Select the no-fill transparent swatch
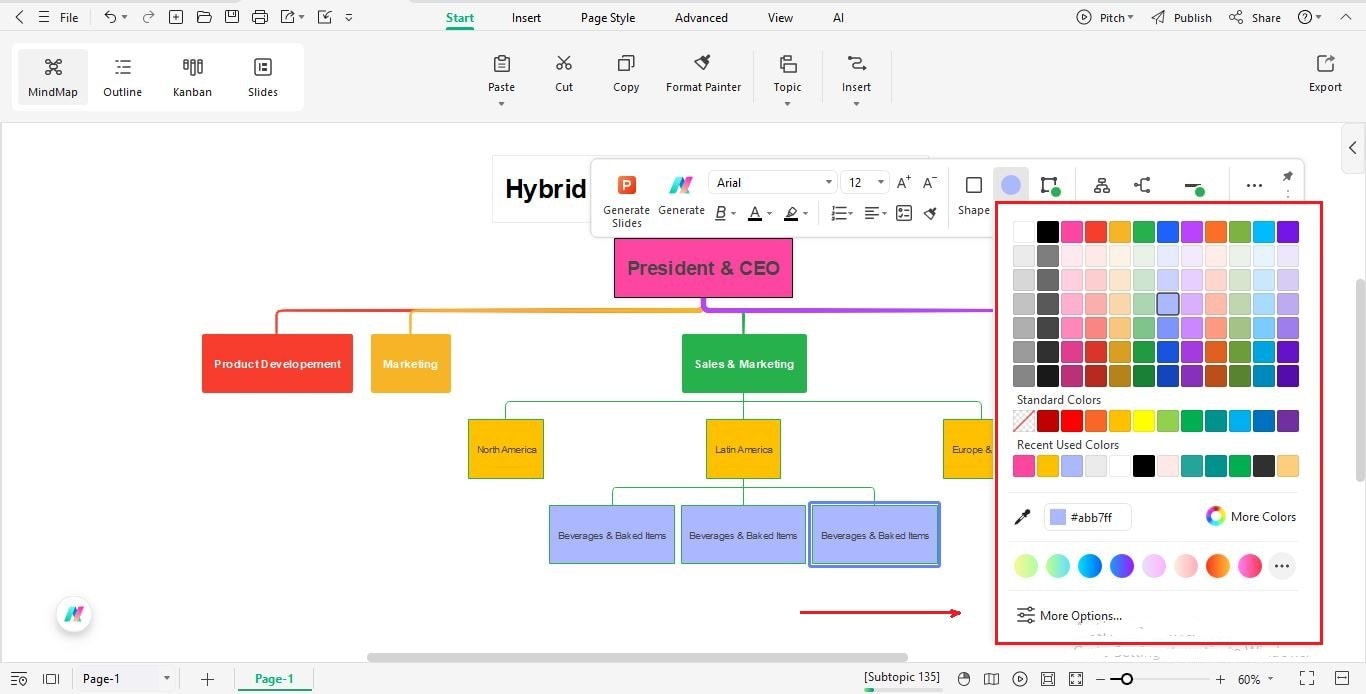Image resolution: width=1366 pixels, height=694 pixels. pos(1024,421)
